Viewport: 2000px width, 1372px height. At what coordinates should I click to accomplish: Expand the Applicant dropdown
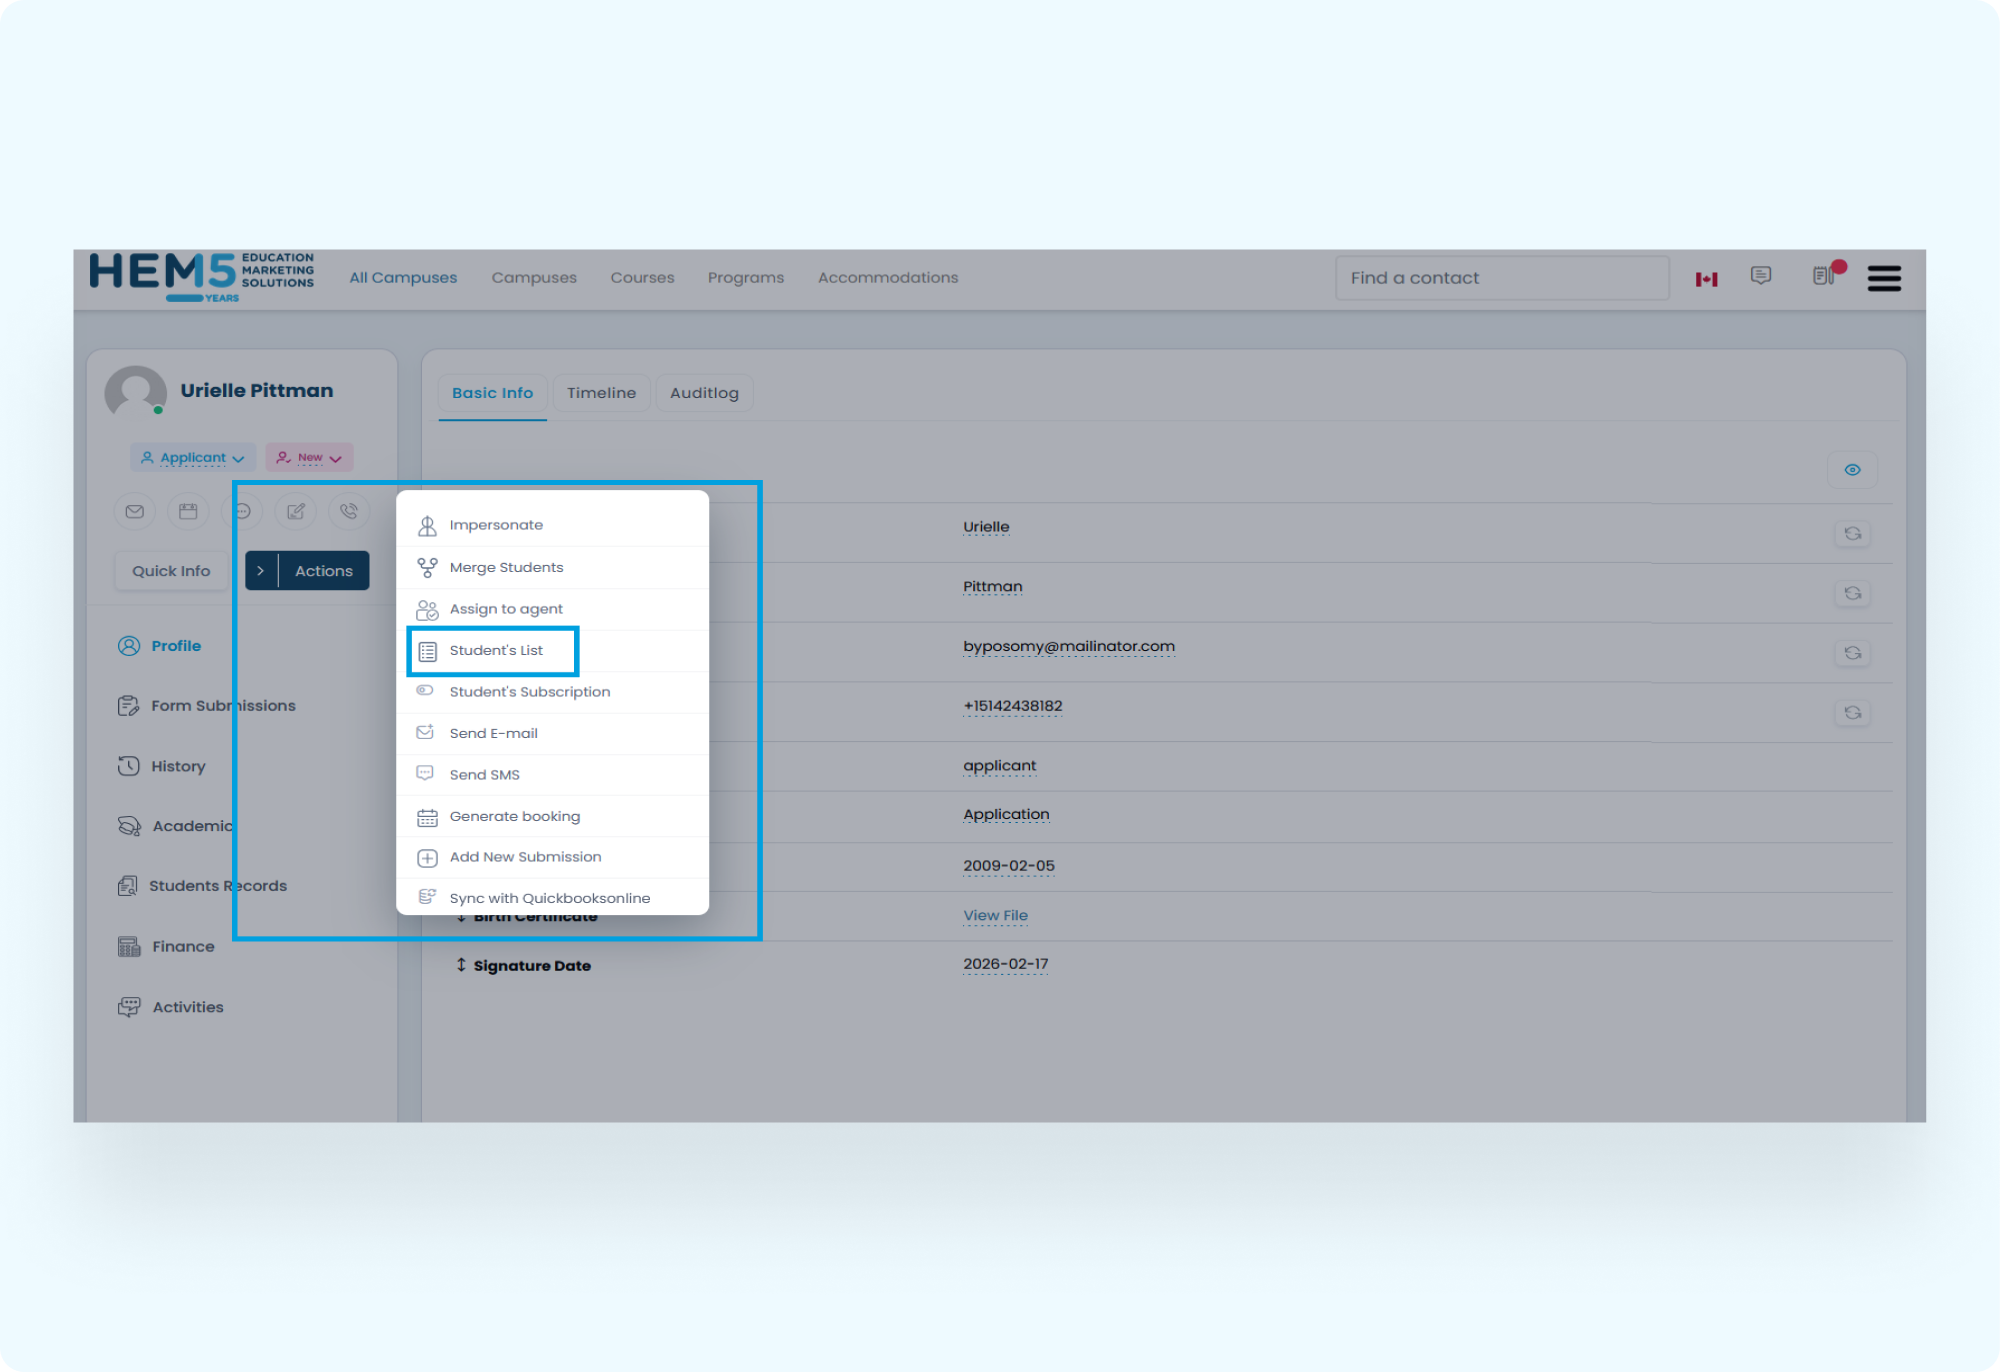[192, 457]
